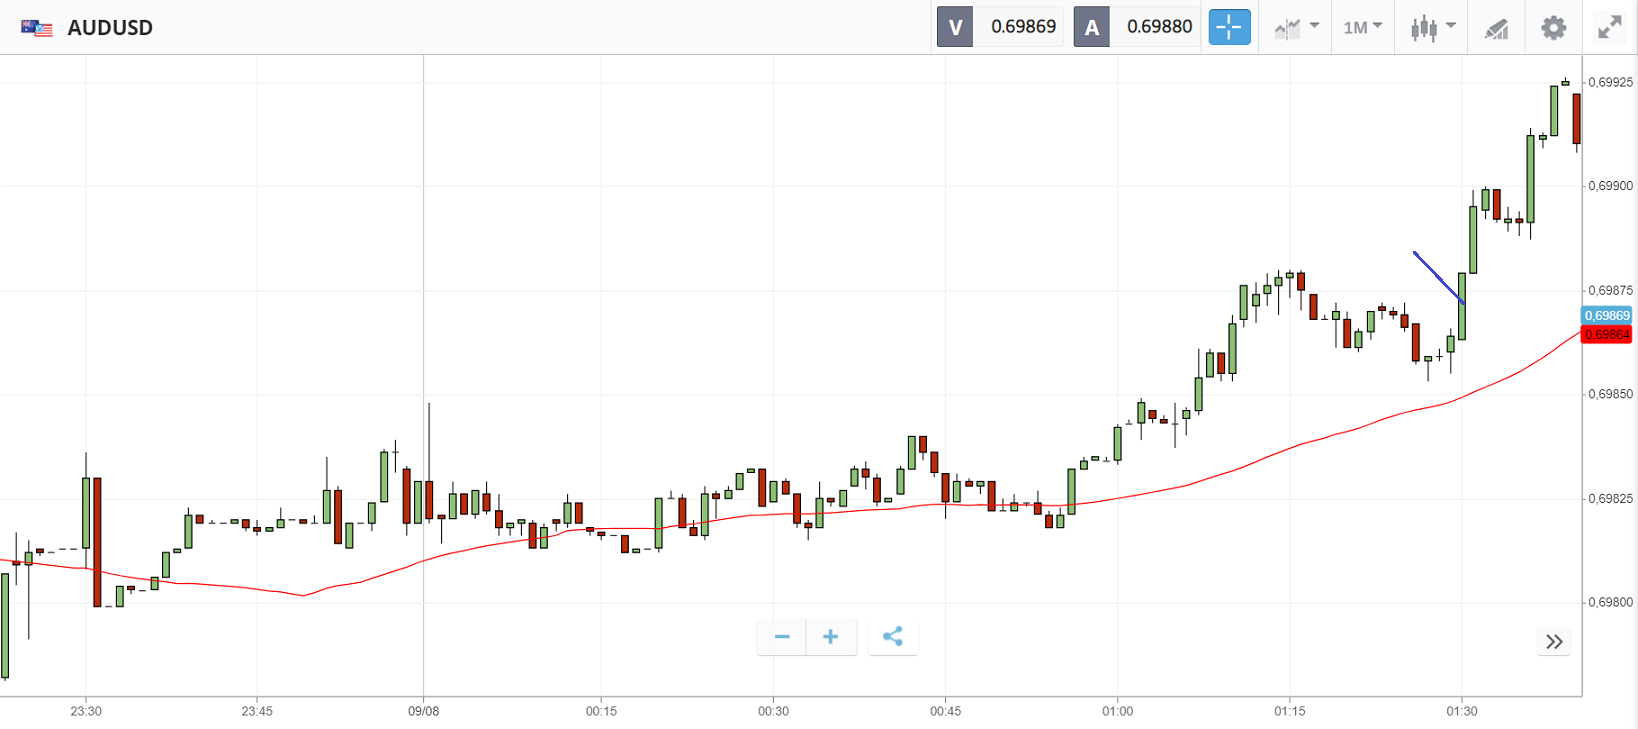Expand chart to fullscreen
This screenshot has width=1638, height=729.
pos(1609,27)
